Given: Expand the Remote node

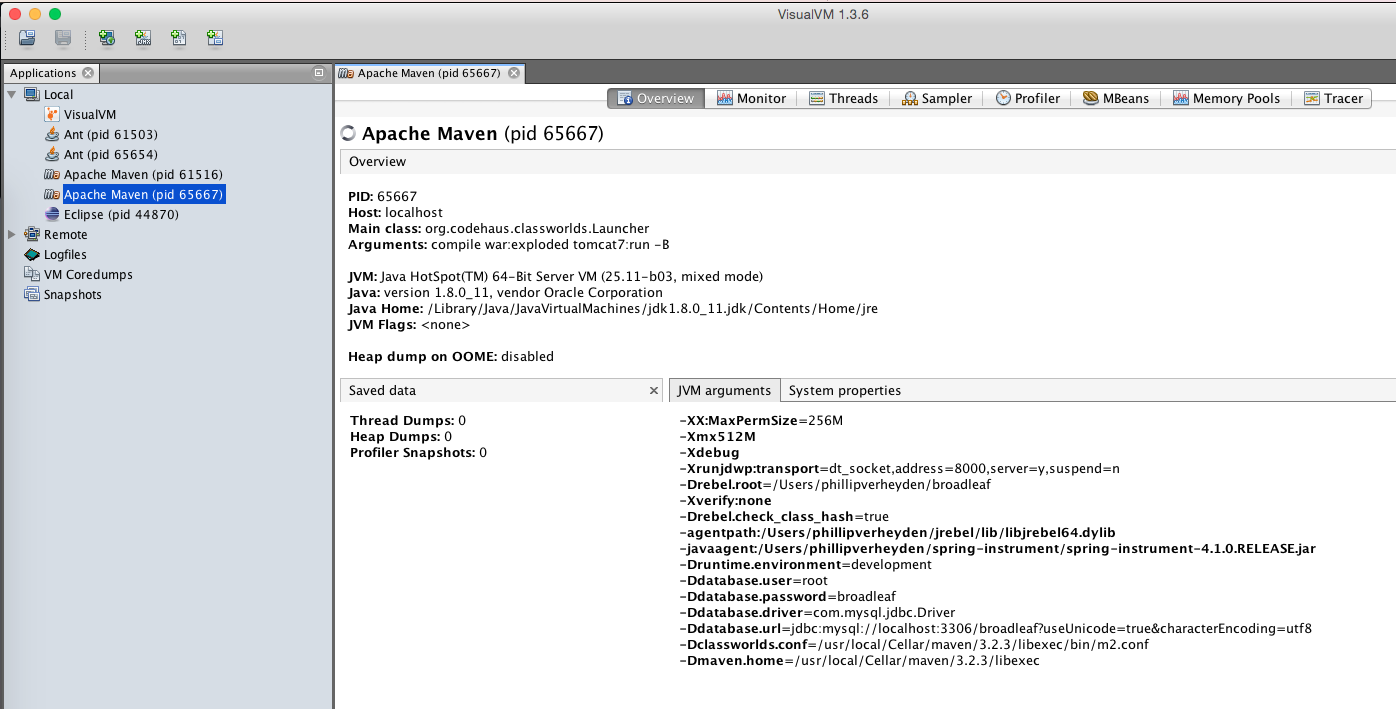Looking at the screenshot, I should click(x=12, y=234).
